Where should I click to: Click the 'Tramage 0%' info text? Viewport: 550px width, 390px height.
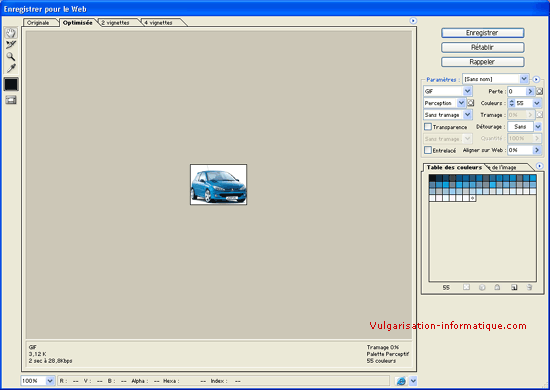point(383,347)
